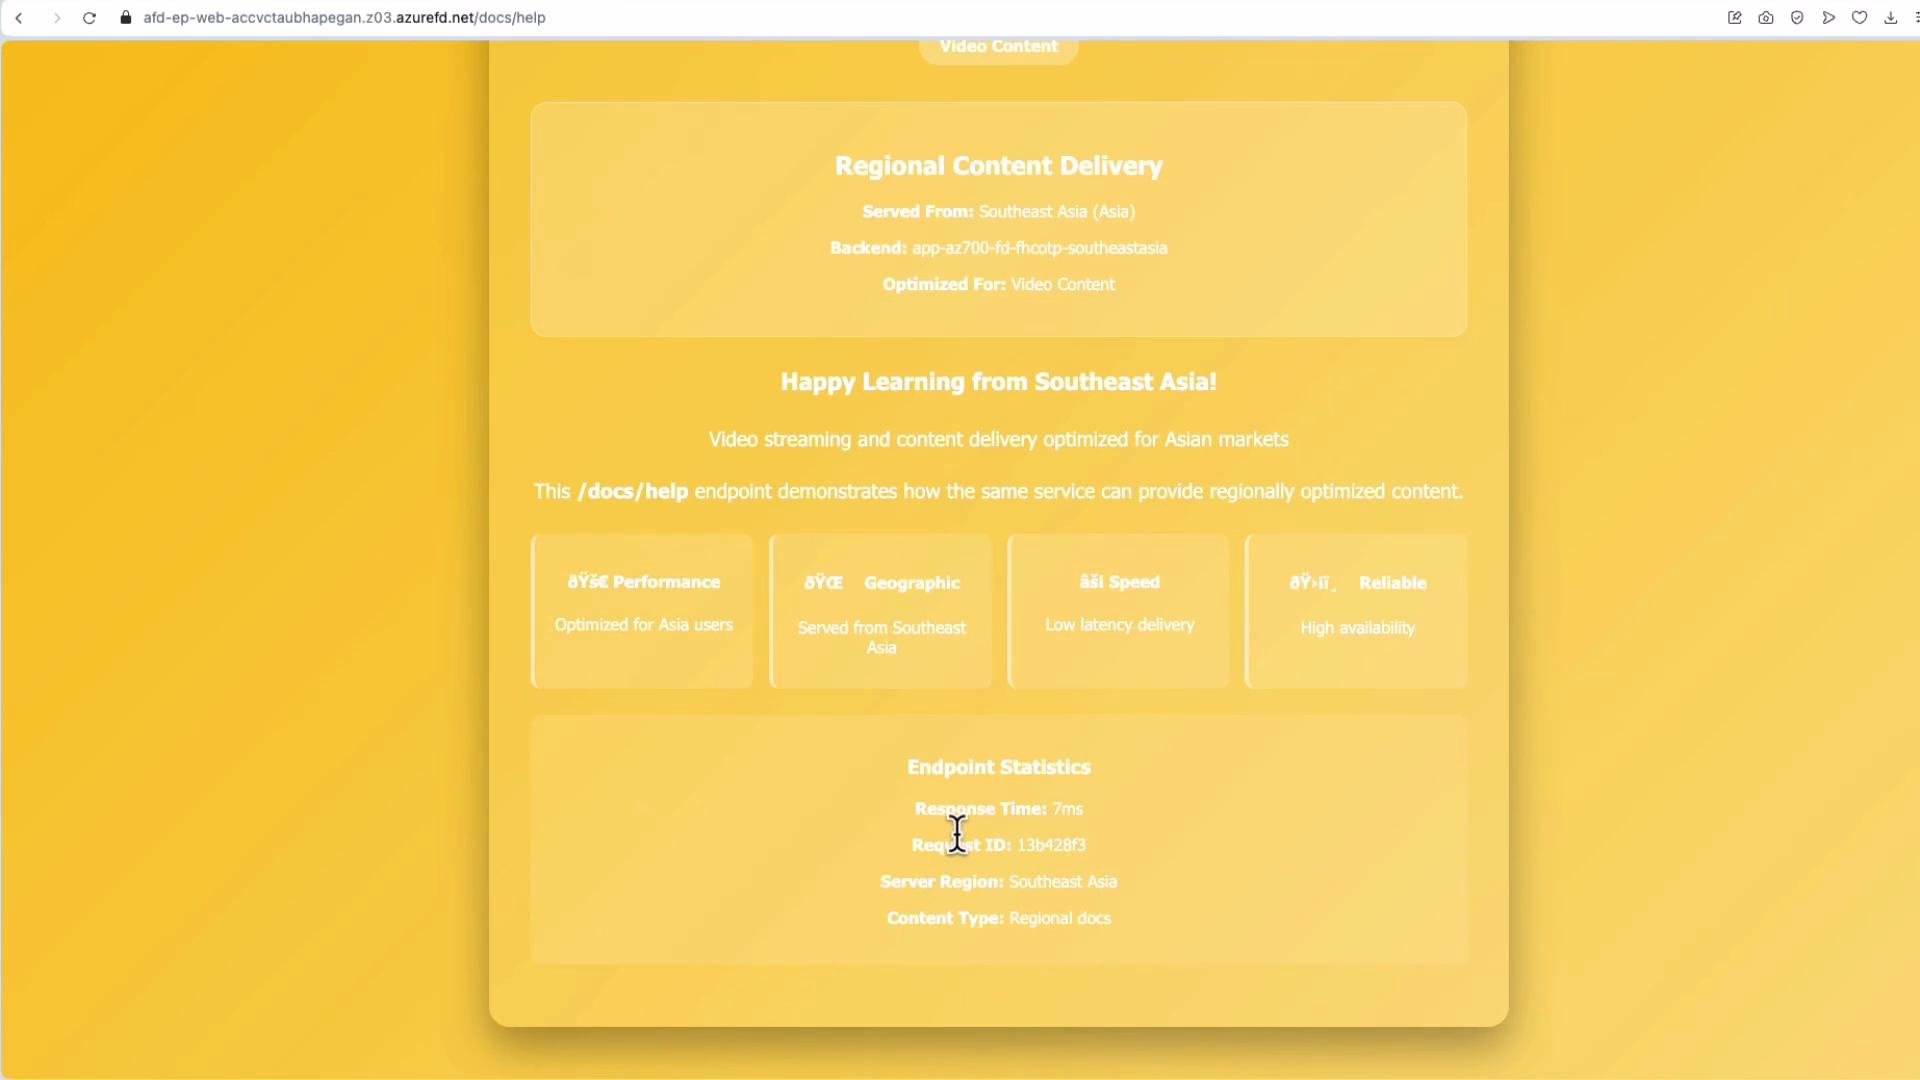Select the Regional Content Delivery heading
This screenshot has height=1080, width=1920.
[998, 166]
